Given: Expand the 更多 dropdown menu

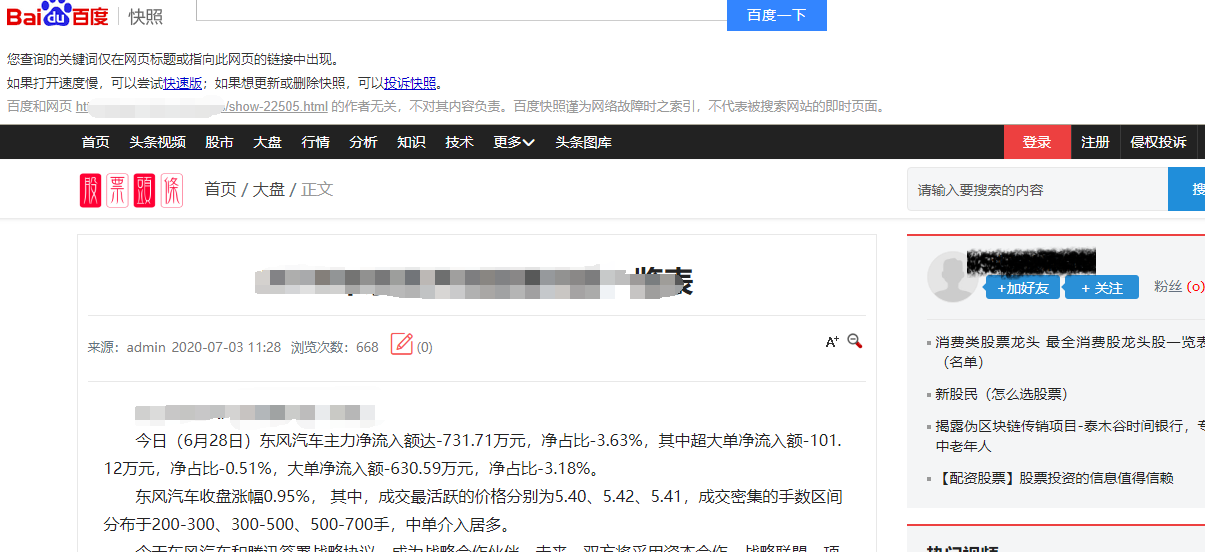Looking at the screenshot, I should tap(514, 142).
